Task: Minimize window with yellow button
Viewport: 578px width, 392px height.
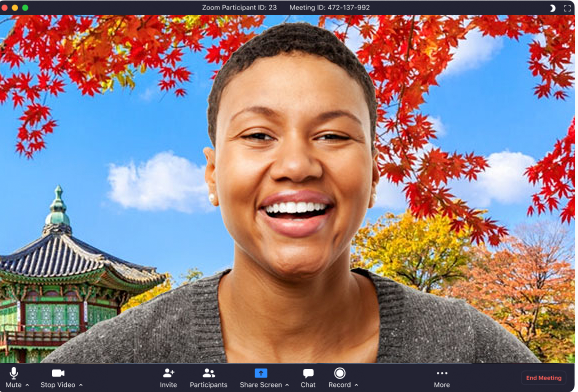Action: [x=15, y=8]
